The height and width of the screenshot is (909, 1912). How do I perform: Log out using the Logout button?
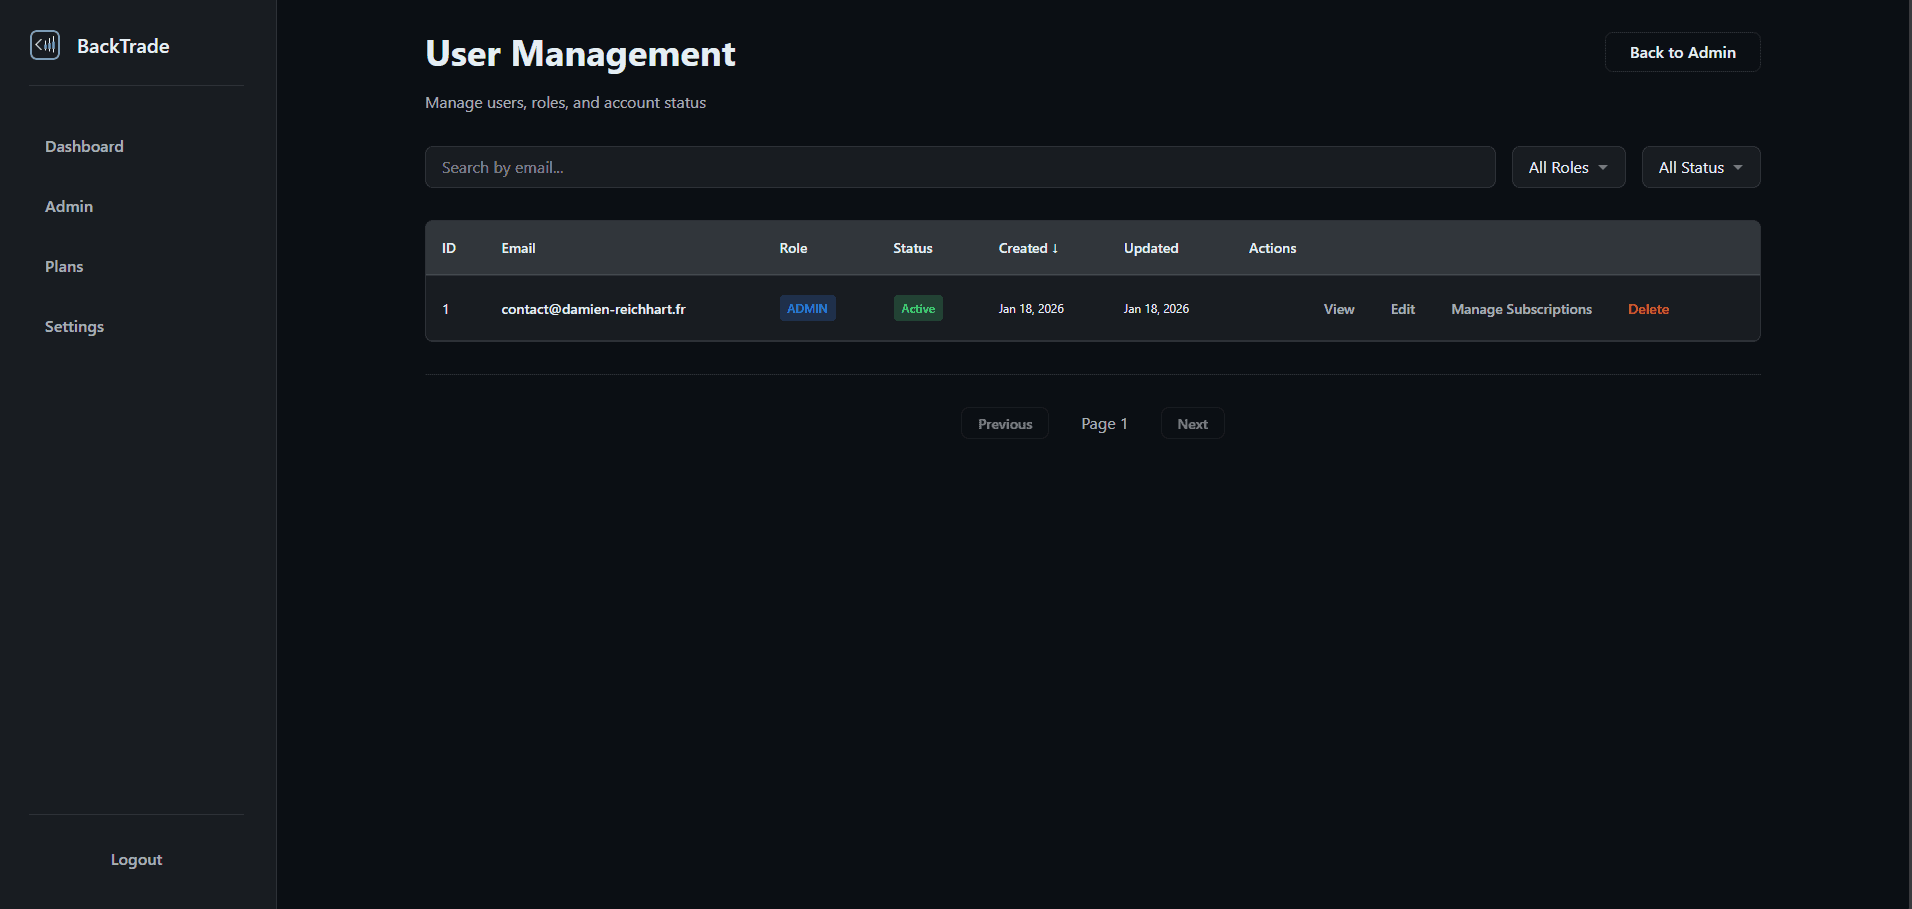tap(136, 859)
